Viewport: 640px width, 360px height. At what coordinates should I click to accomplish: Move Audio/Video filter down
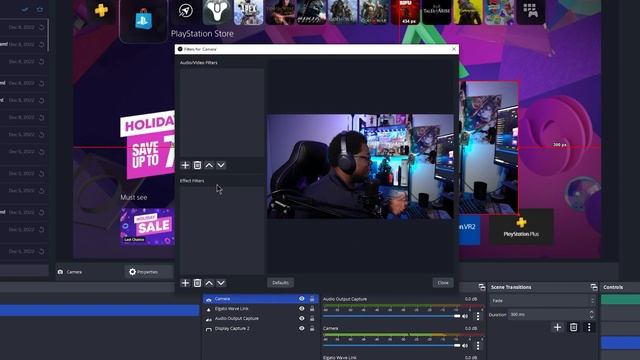point(221,165)
